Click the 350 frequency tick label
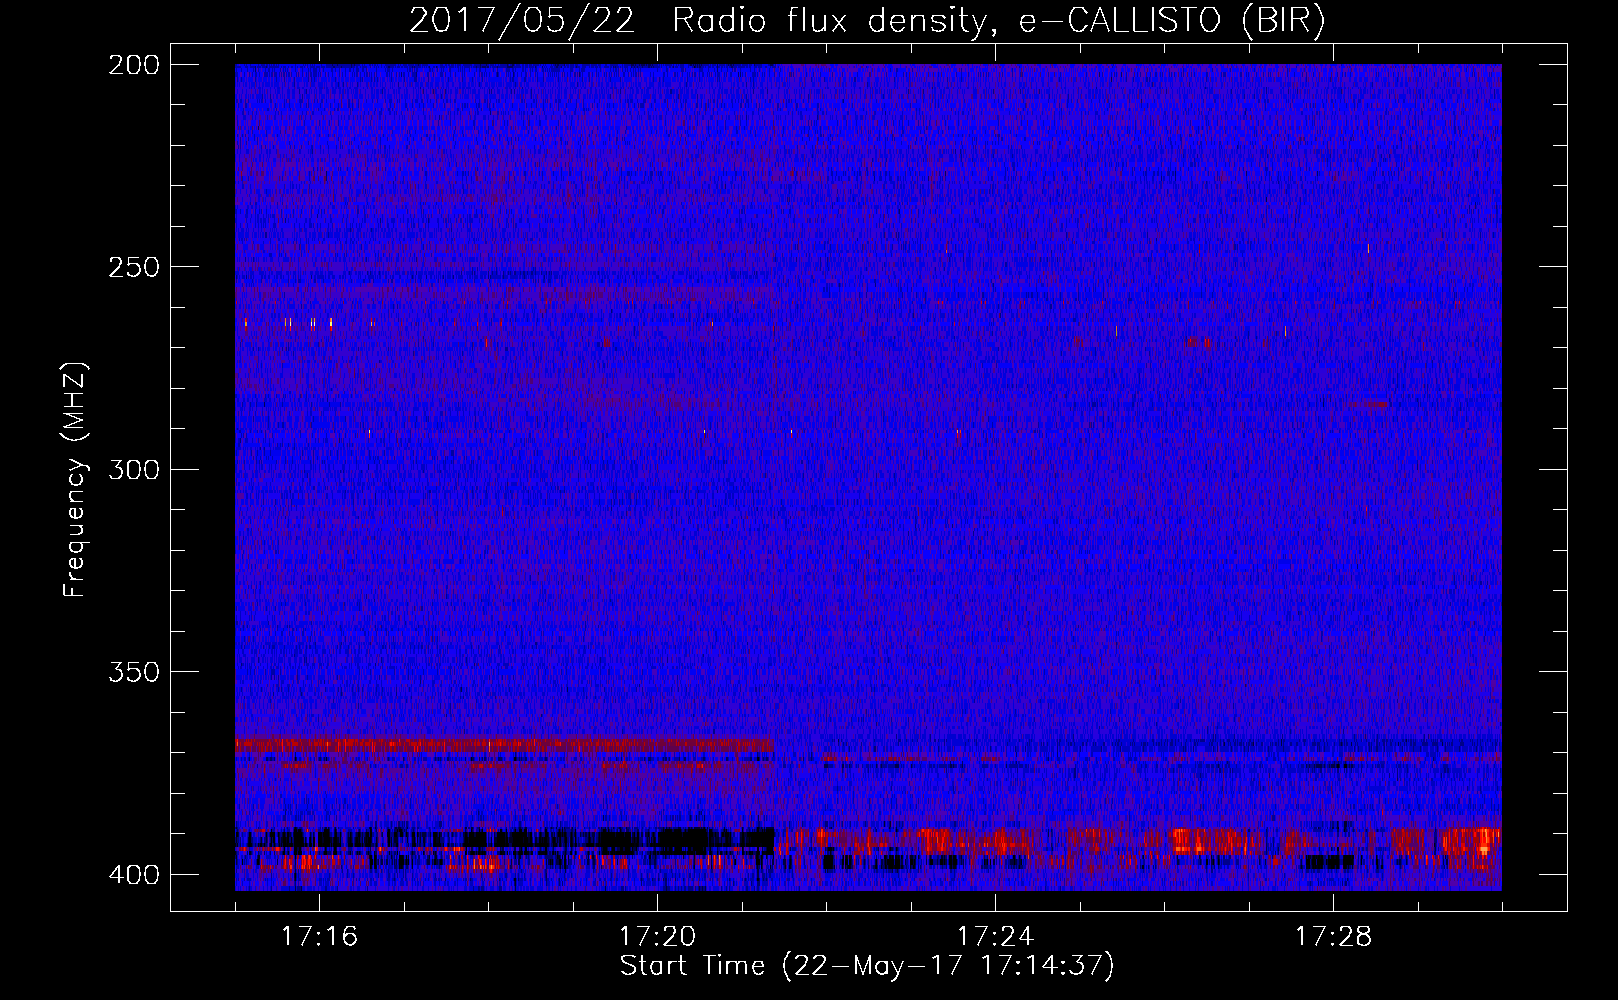1618x1000 pixels. pos(133,672)
